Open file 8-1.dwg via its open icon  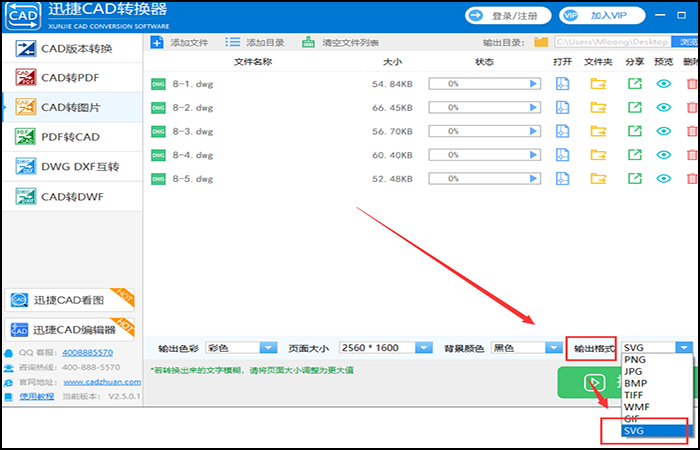click(x=562, y=83)
